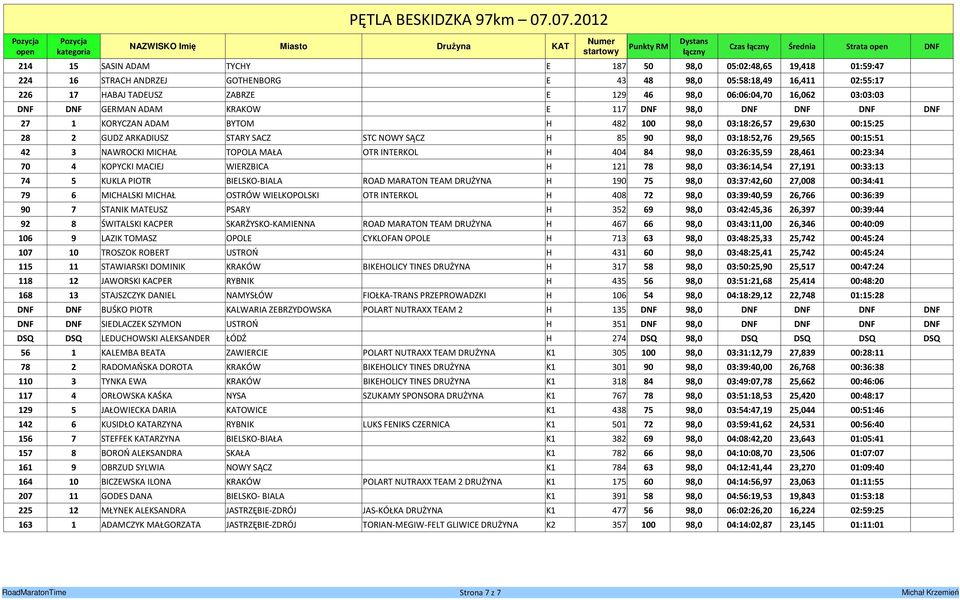Select average speed 29,565
This screenshot has width=960, height=600.
[802, 138]
